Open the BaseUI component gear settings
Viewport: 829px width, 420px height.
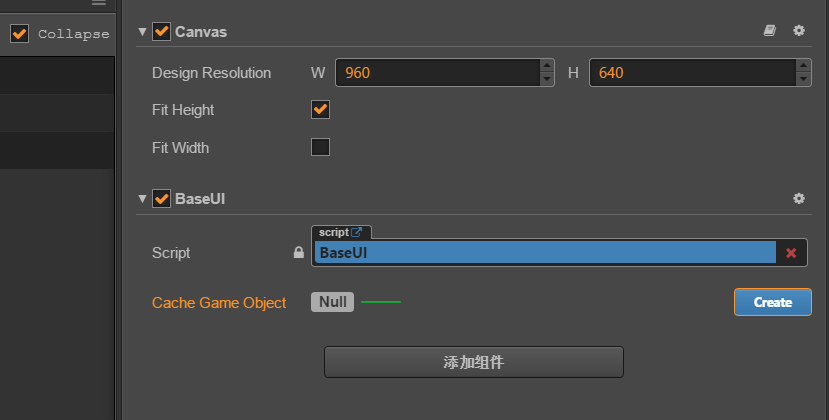(x=799, y=198)
